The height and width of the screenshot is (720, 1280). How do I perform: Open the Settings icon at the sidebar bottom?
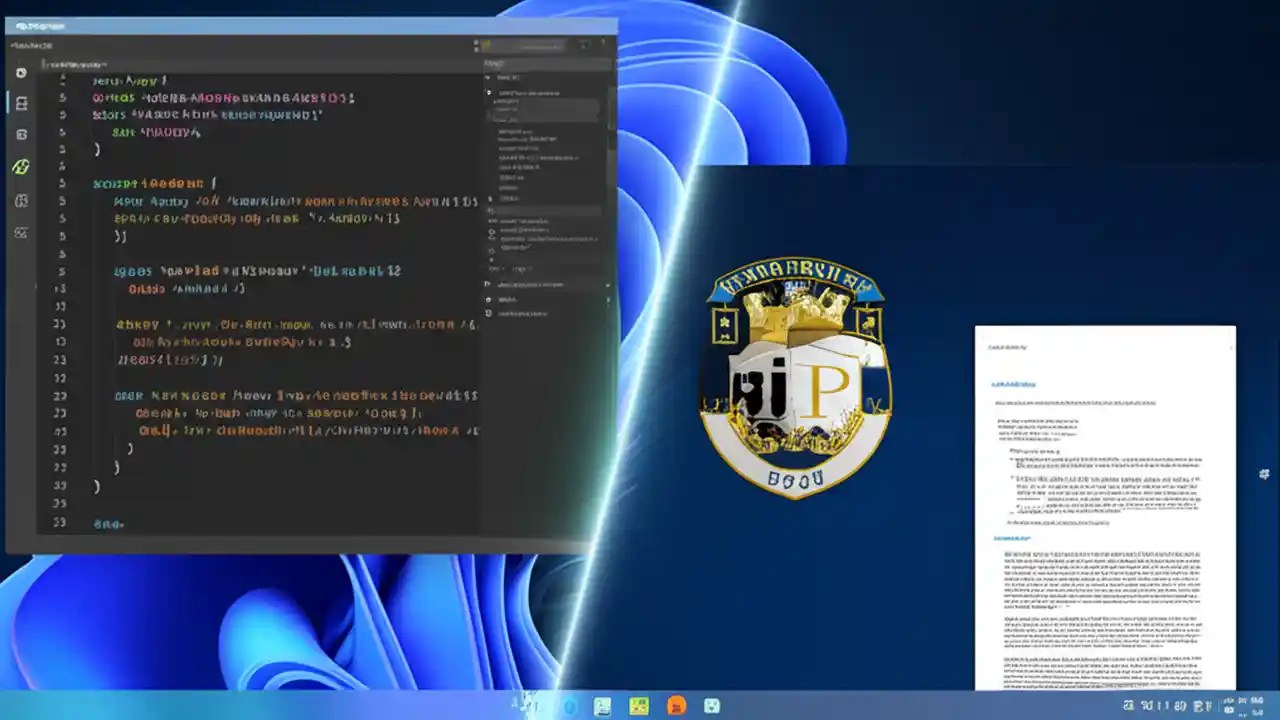coord(20,233)
